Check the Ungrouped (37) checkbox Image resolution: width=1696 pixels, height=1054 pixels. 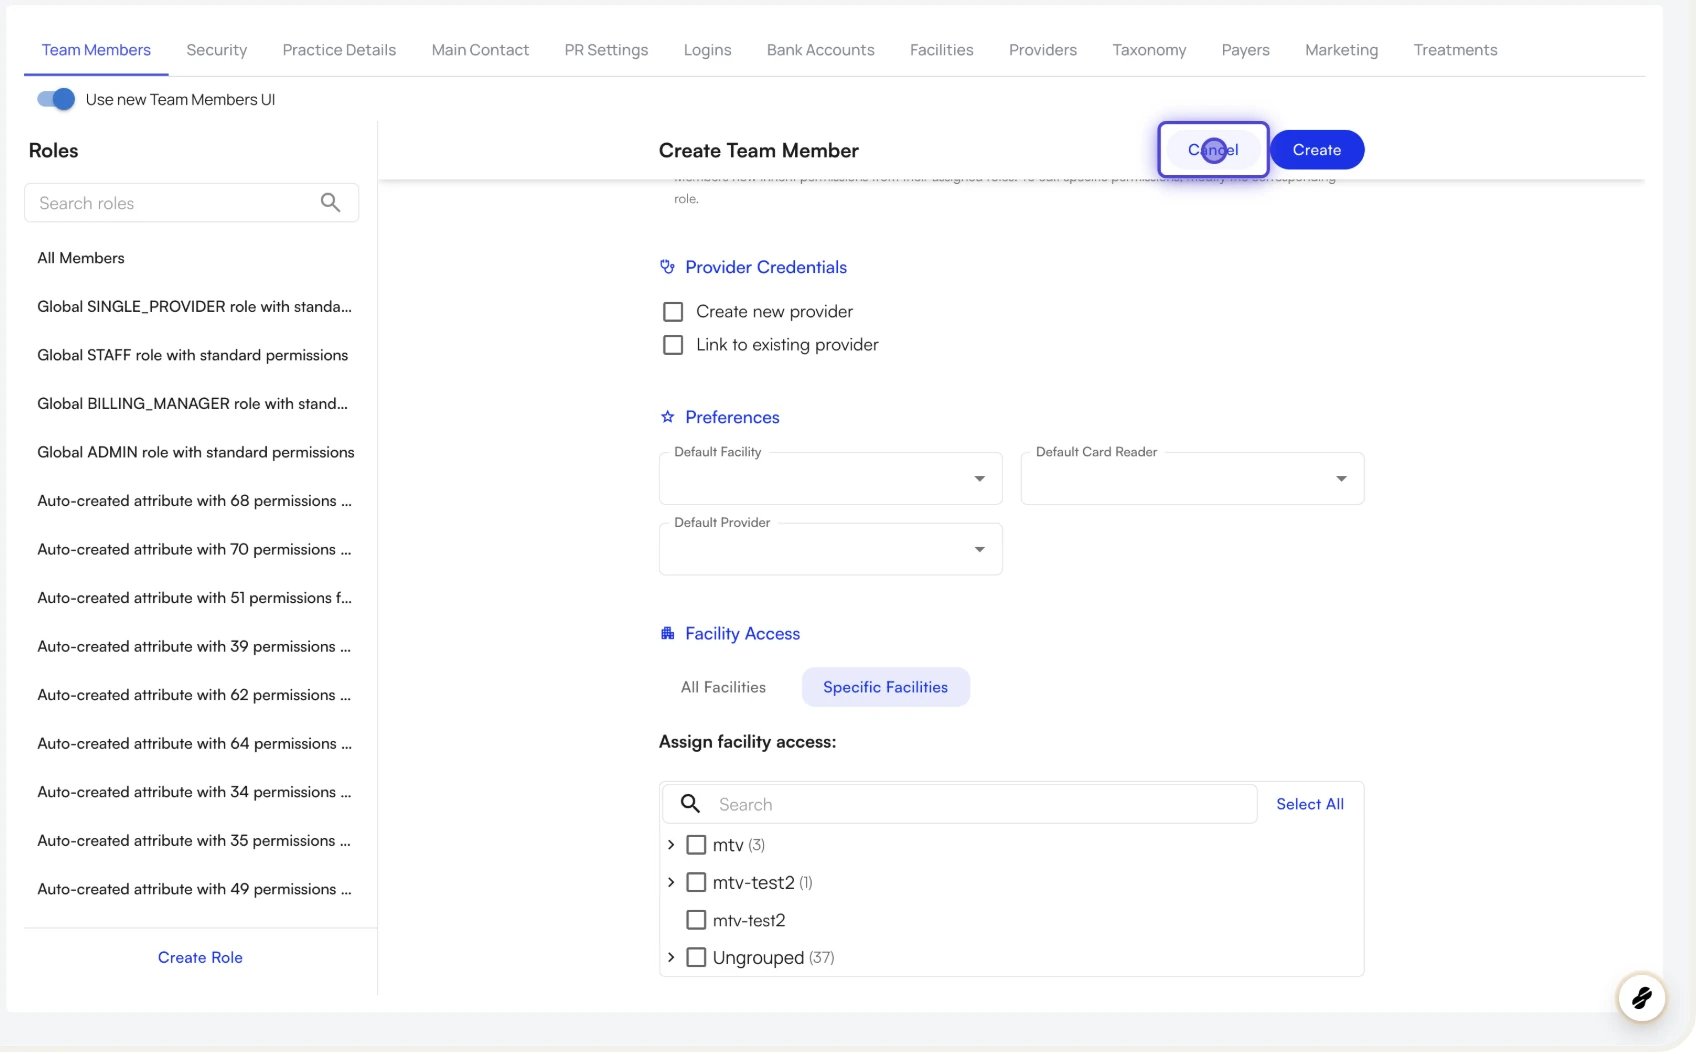tap(696, 957)
